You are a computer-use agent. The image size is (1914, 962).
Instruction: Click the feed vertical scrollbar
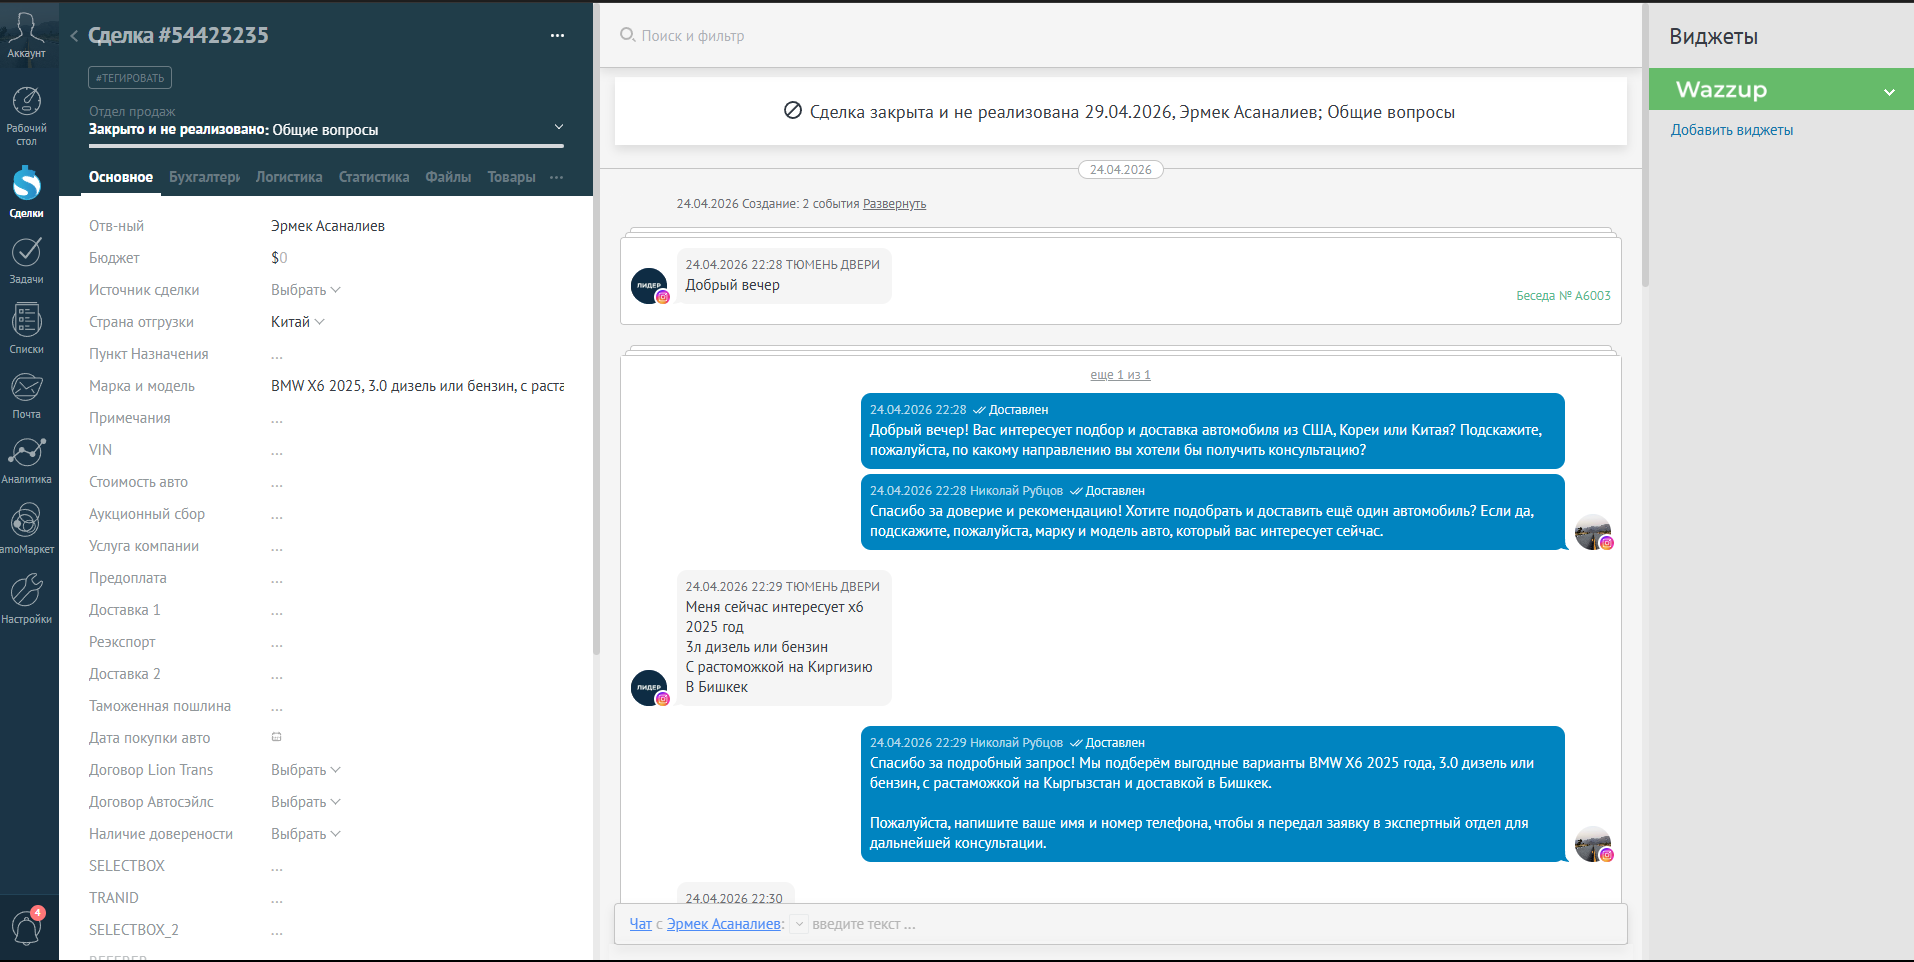pyautogui.click(x=1645, y=145)
